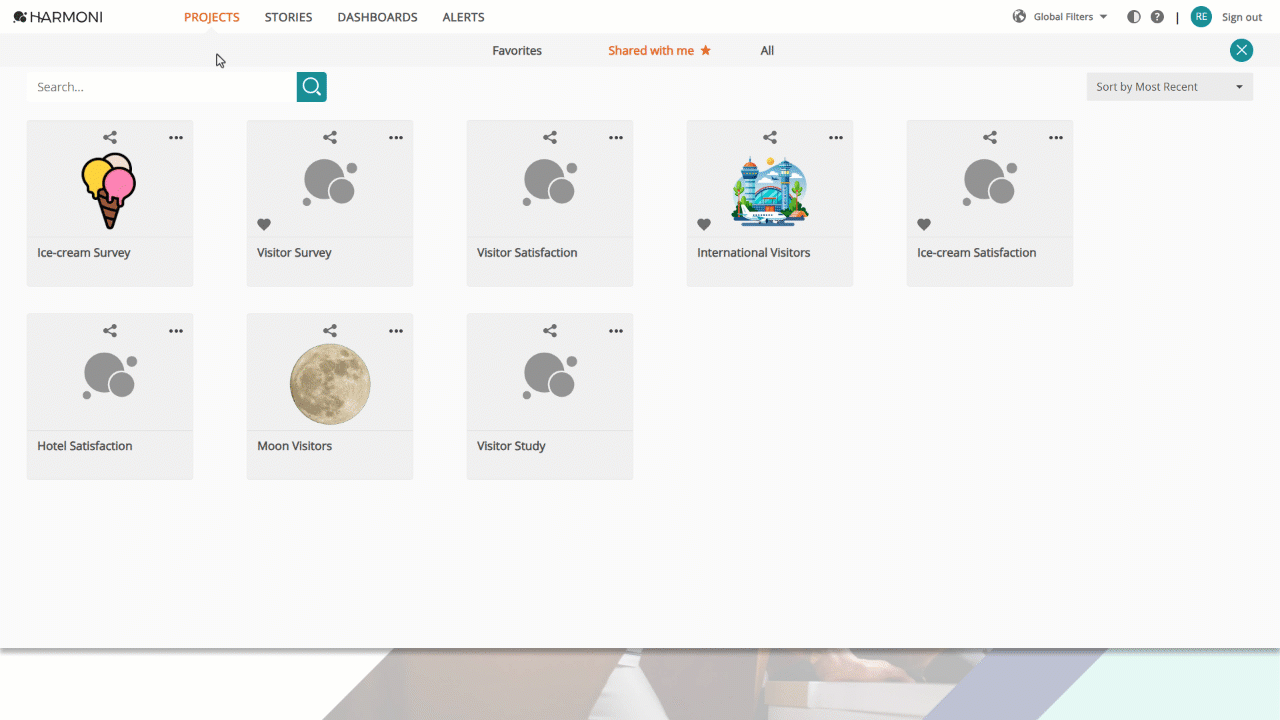The width and height of the screenshot is (1280, 720).
Task: Click into the Search input field
Action: pyautogui.click(x=162, y=87)
